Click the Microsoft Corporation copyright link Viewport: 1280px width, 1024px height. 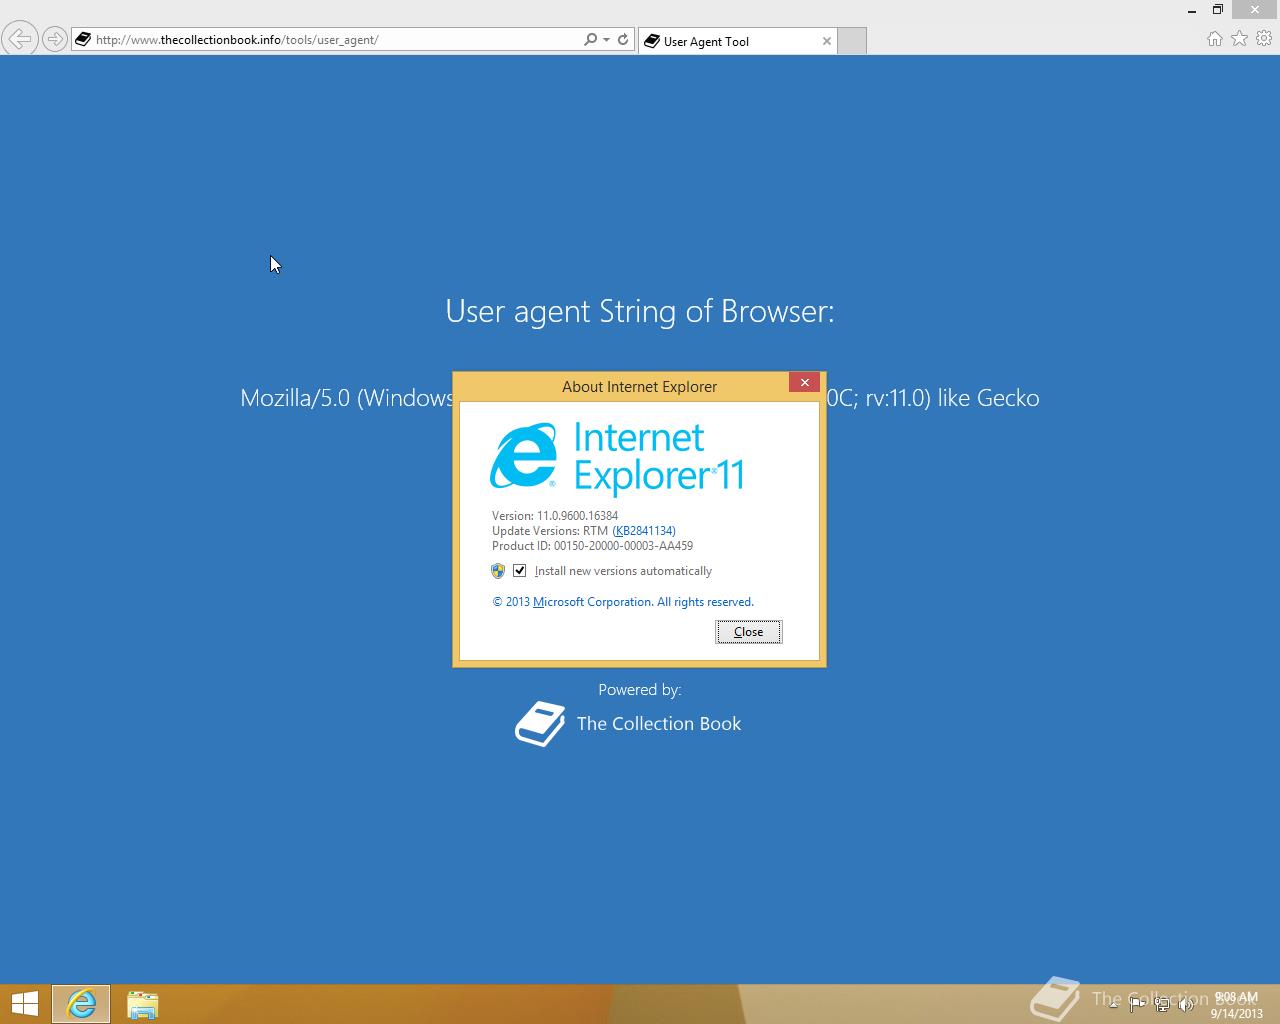pyautogui.click(x=623, y=602)
